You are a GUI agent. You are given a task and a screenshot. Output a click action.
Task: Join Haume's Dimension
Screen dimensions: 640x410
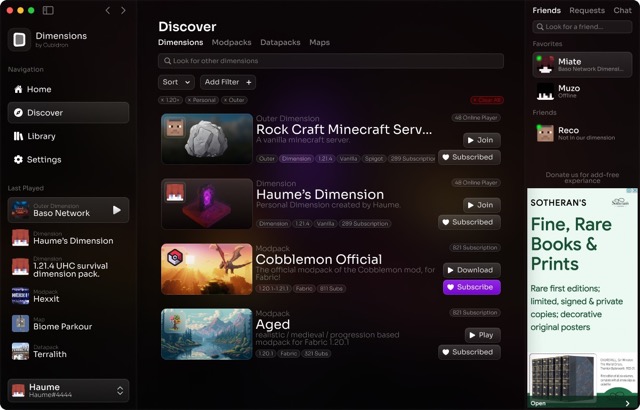point(482,205)
